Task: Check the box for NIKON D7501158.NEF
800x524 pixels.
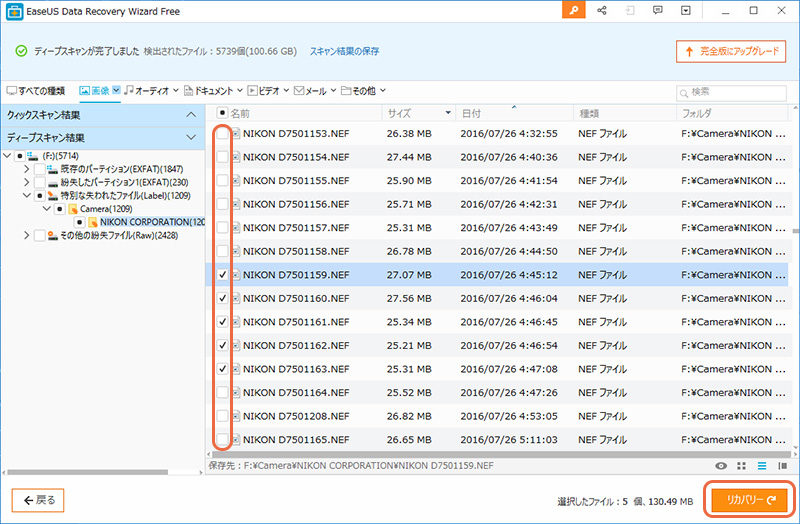Action: point(222,251)
